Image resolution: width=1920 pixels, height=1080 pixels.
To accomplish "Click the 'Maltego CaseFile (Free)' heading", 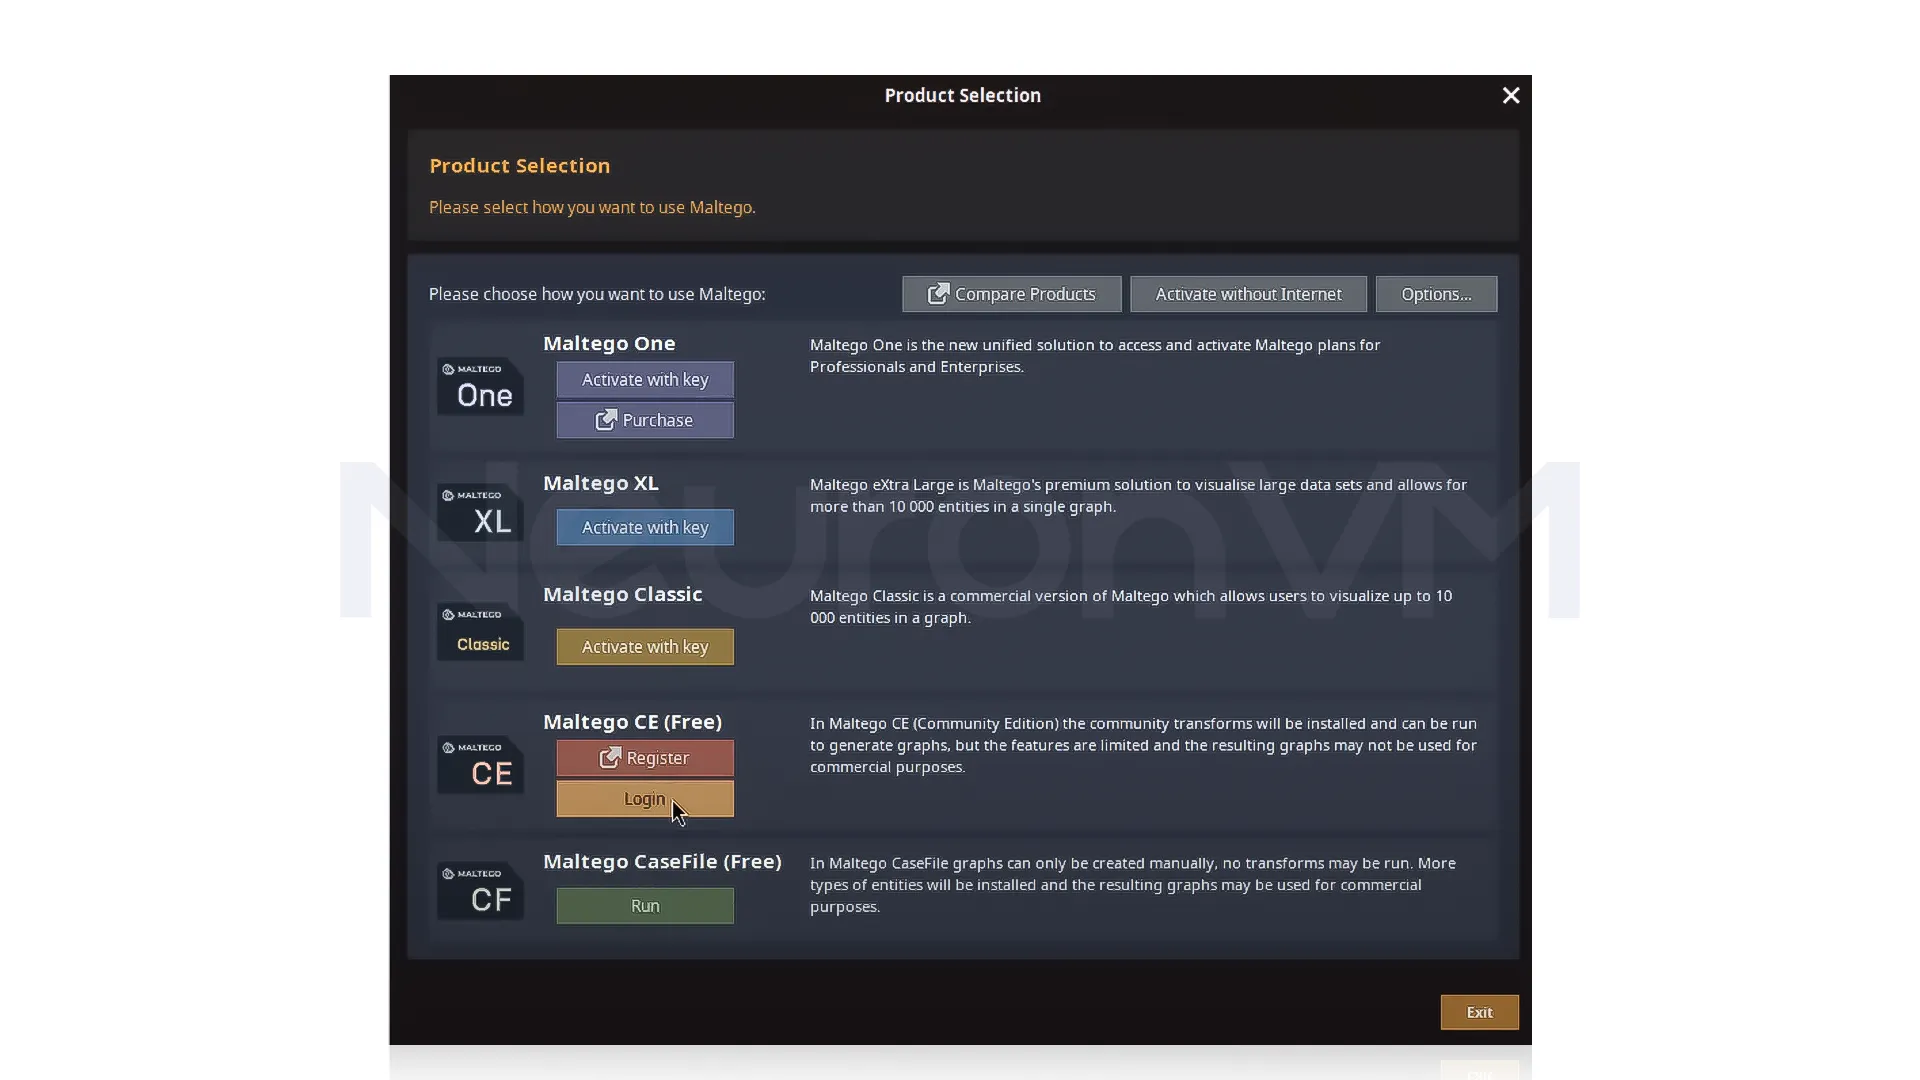I will click(662, 861).
